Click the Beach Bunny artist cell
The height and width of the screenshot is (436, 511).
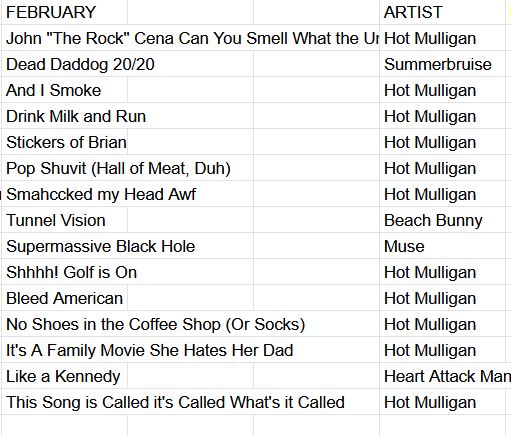point(442,220)
